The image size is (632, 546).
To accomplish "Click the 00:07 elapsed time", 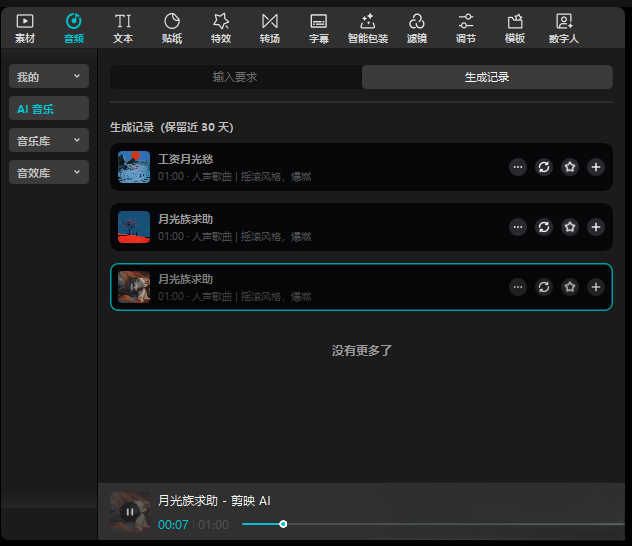I will click(173, 525).
